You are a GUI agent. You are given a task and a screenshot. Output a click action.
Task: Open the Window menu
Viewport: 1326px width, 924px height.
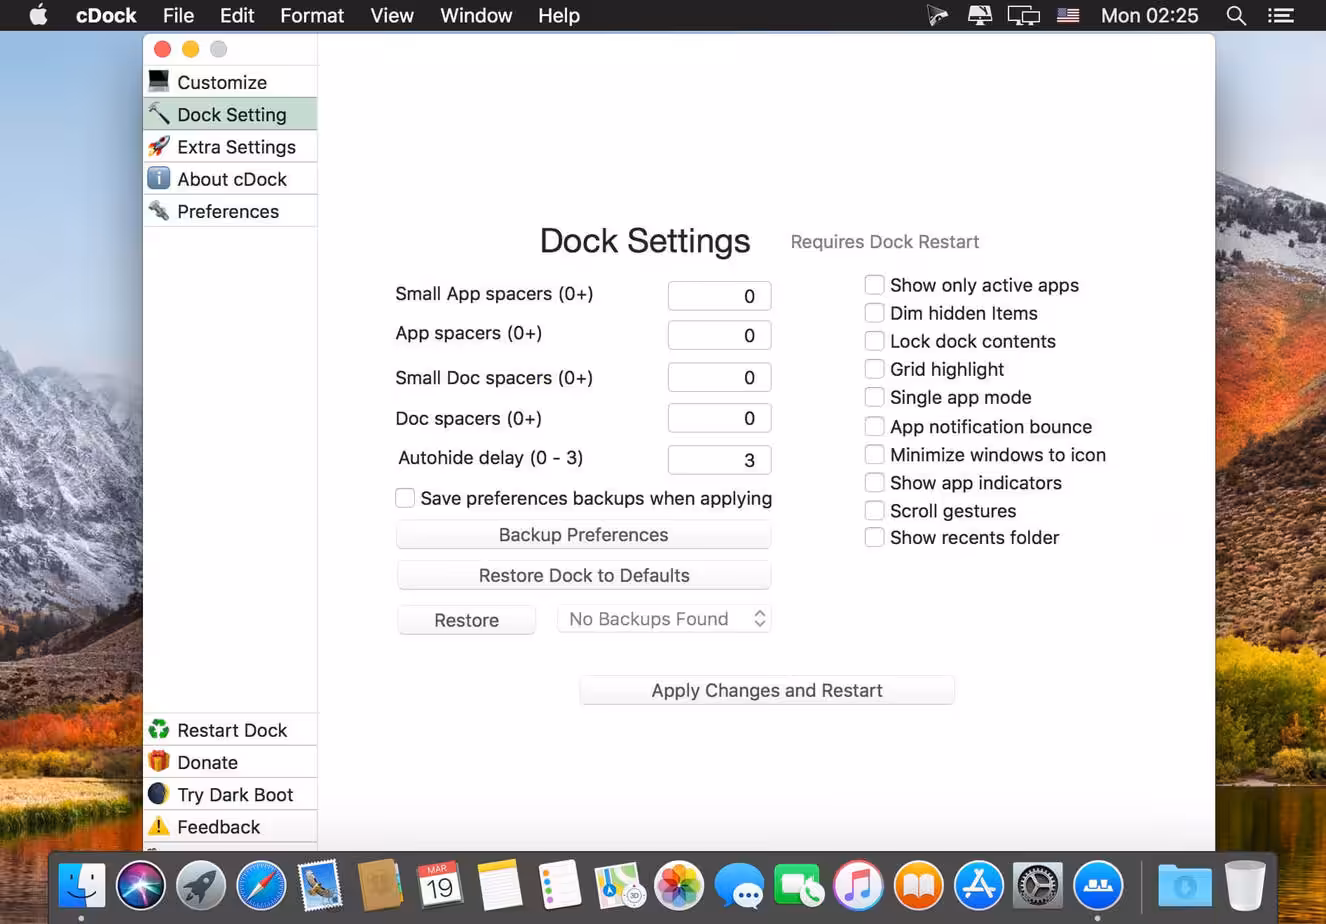pos(476,16)
